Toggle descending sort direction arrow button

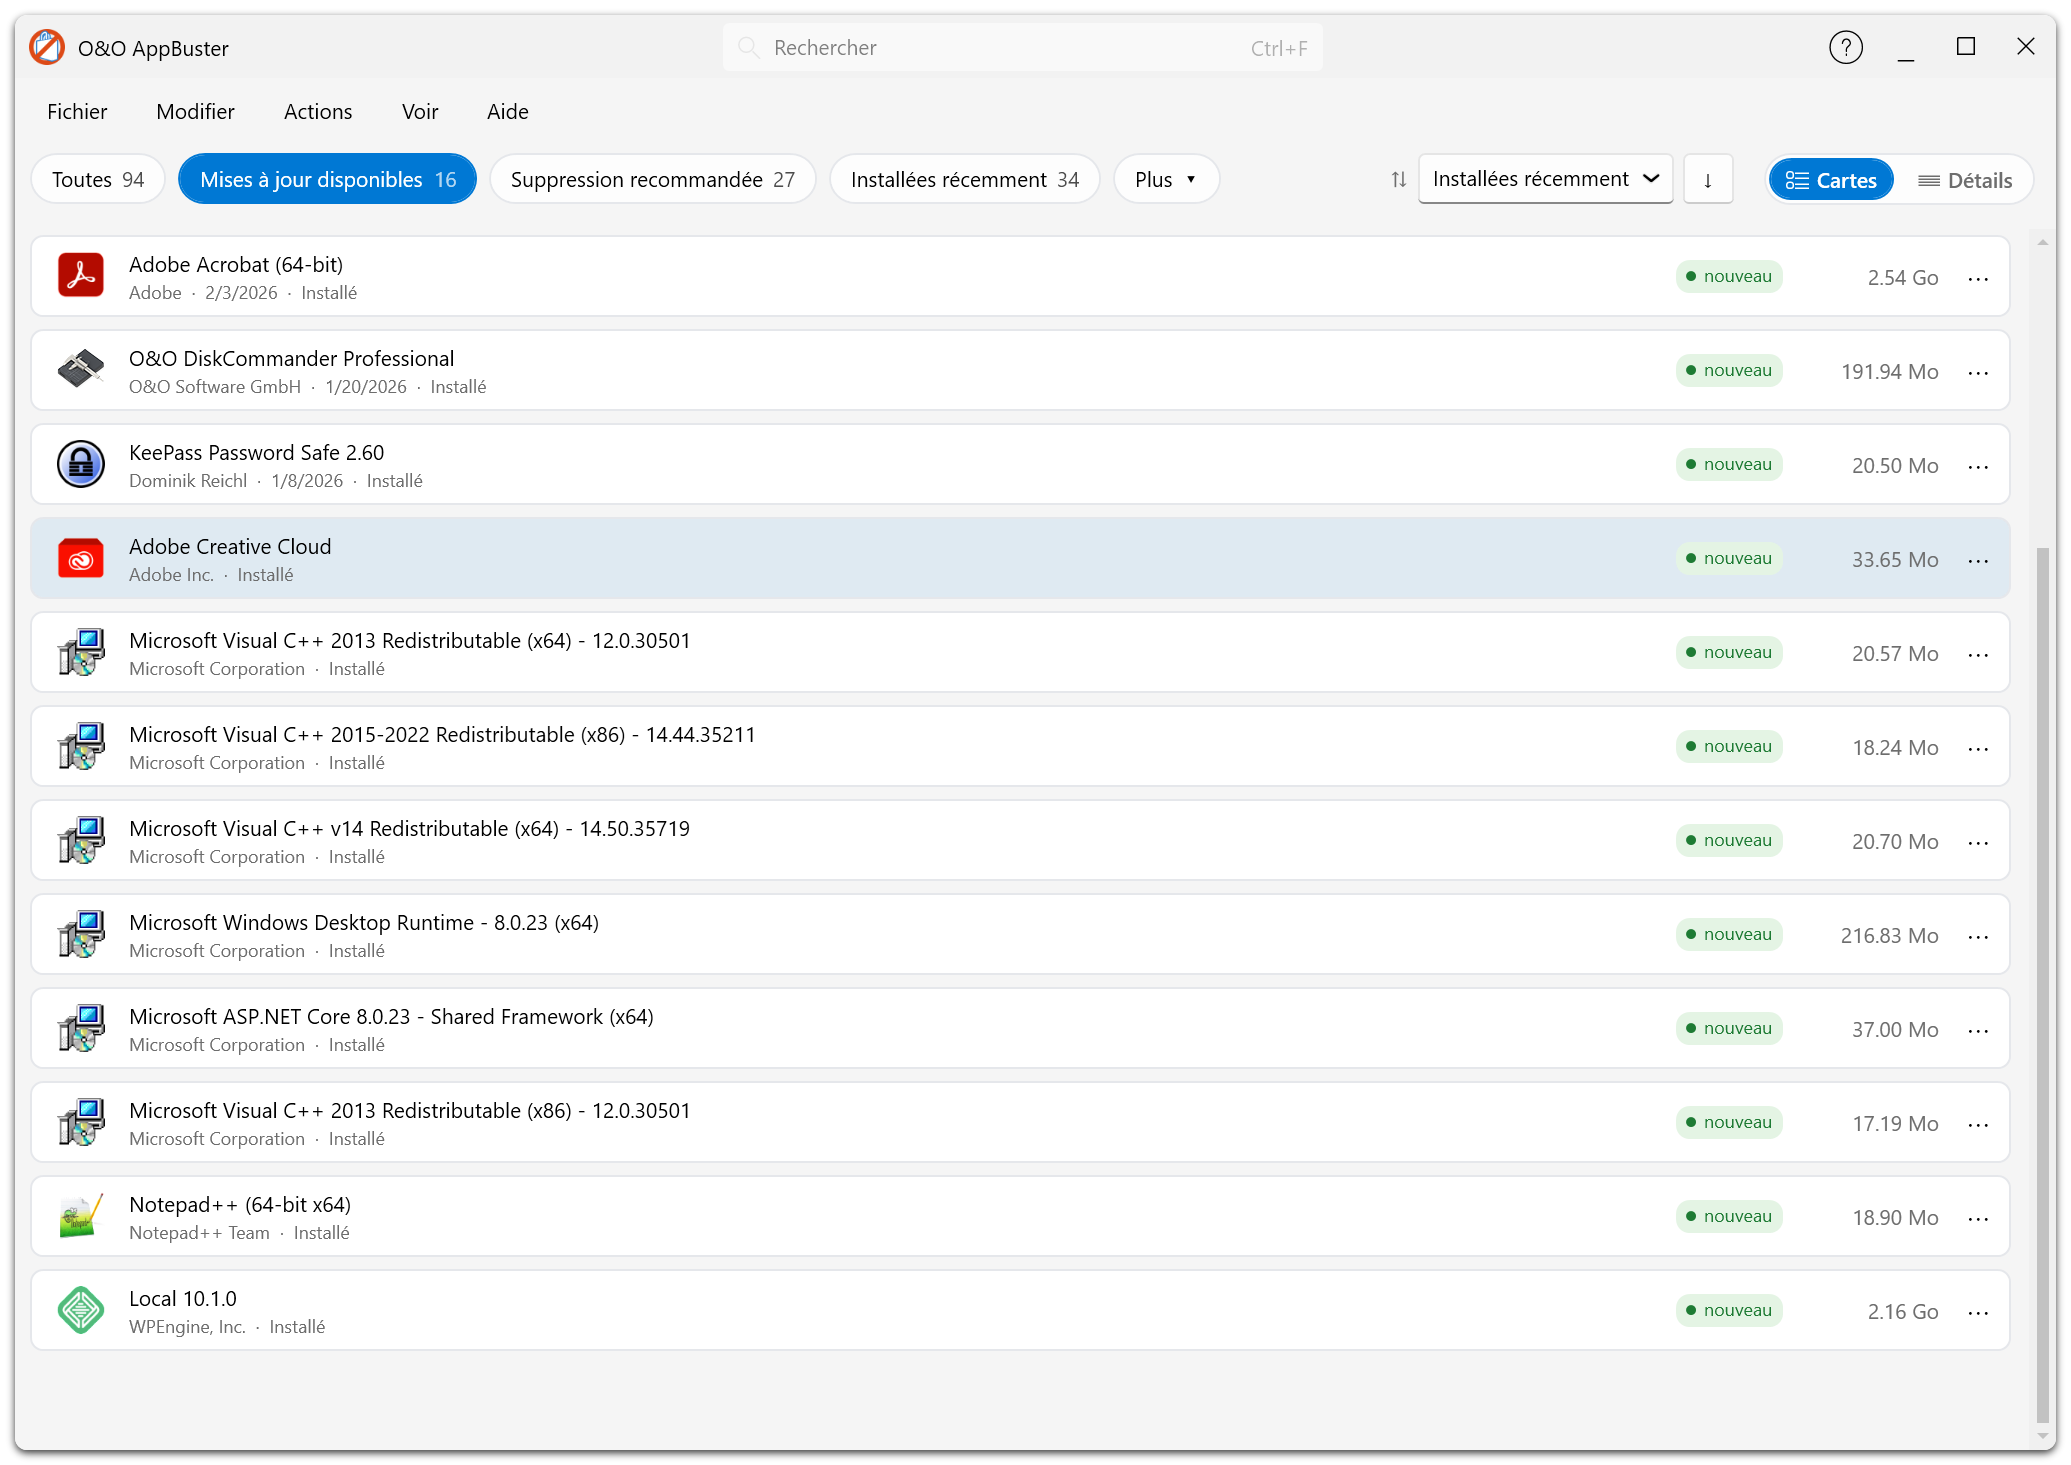pos(1707,179)
